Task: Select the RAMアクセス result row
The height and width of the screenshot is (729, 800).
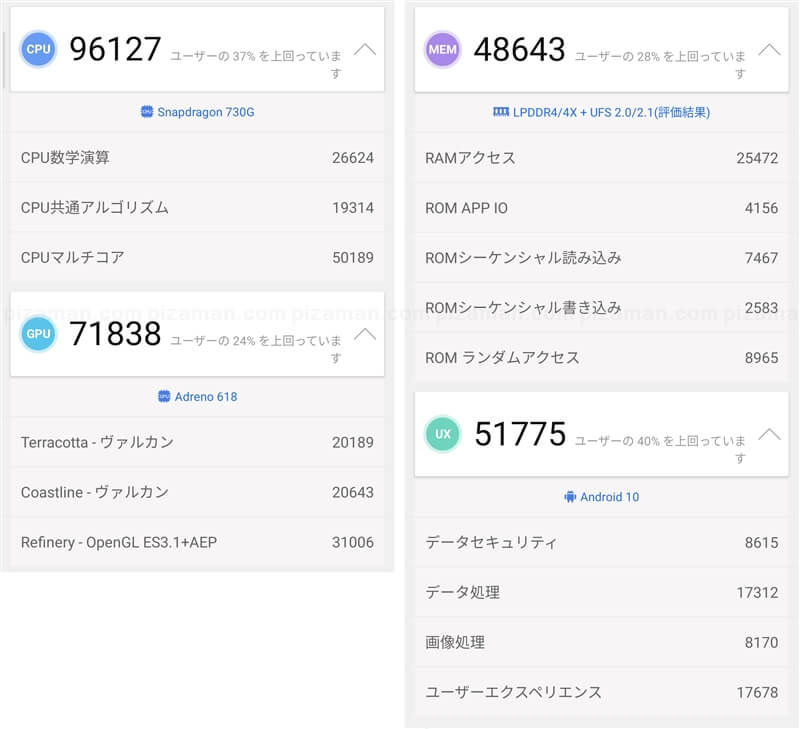Action: click(x=601, y=158)
